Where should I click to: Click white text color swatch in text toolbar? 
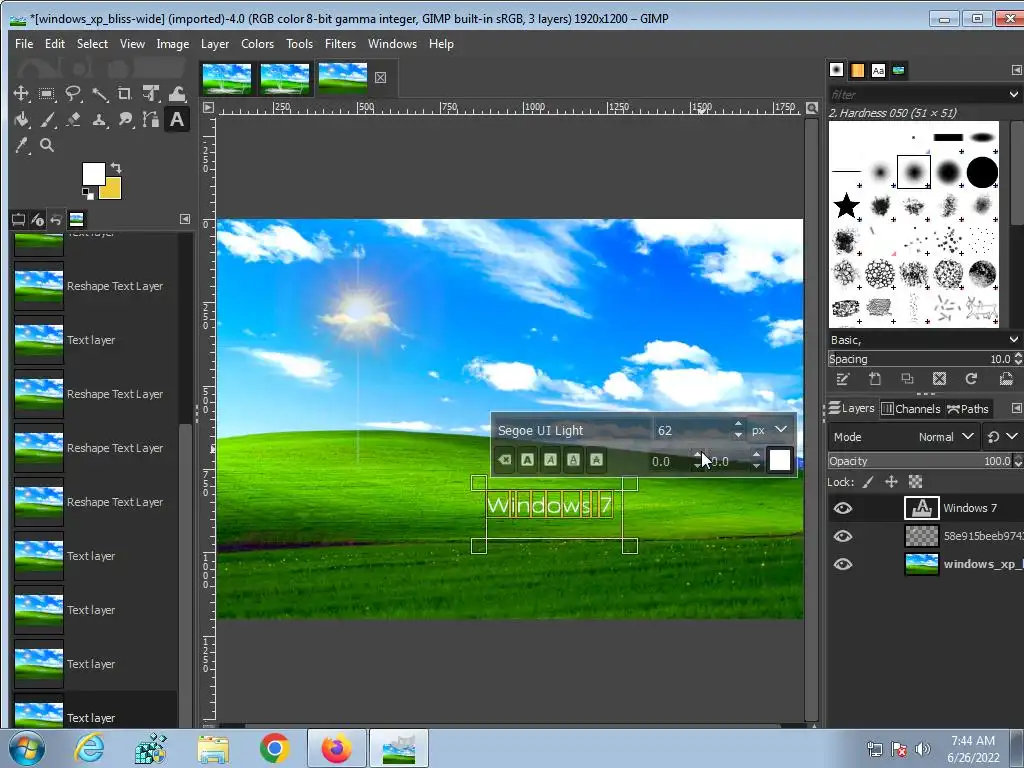780,460
